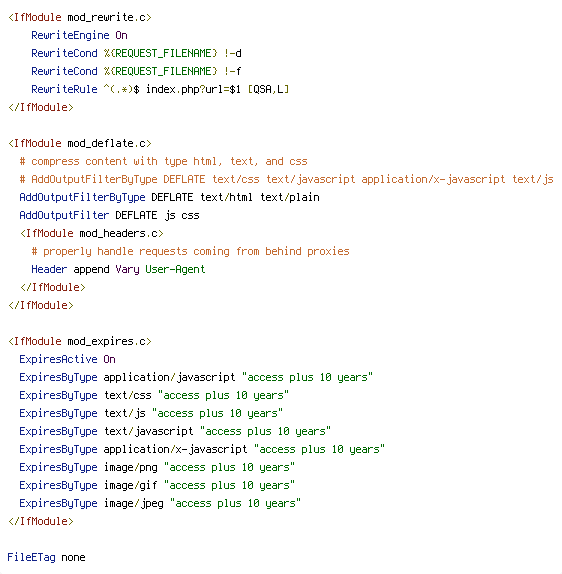This screenshot has width=562, height=574.
Task: Click the opening IfModule mod_deflate.c tag
Action: click(80, 144)
